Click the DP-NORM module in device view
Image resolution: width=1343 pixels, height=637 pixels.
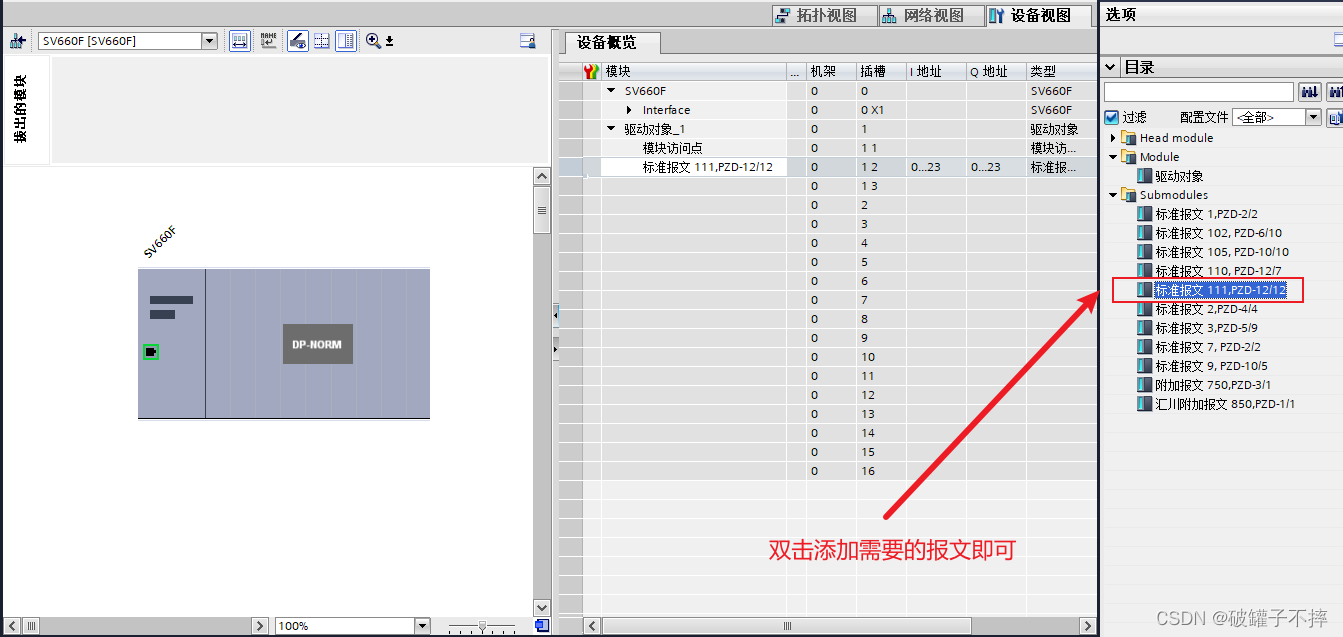coord(318,344)
